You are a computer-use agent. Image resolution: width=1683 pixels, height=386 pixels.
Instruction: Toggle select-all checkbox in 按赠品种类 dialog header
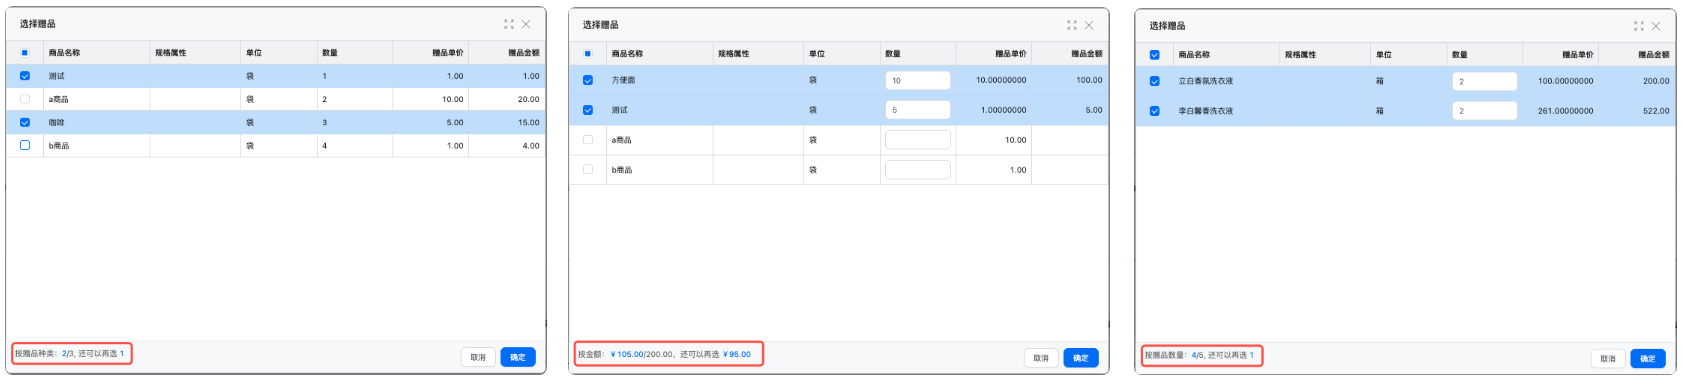25,53
